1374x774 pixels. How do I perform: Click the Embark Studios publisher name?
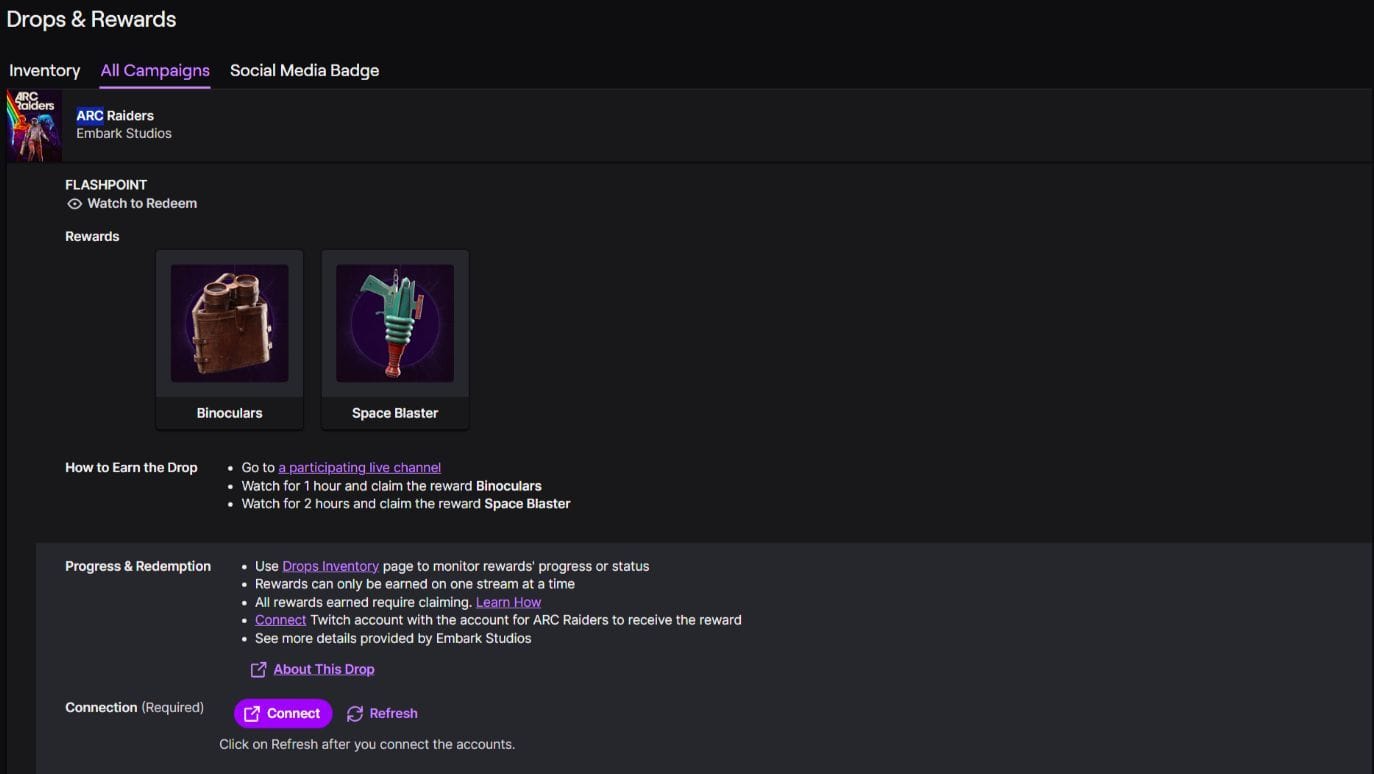pyautogui.click(x=124, y=134)
